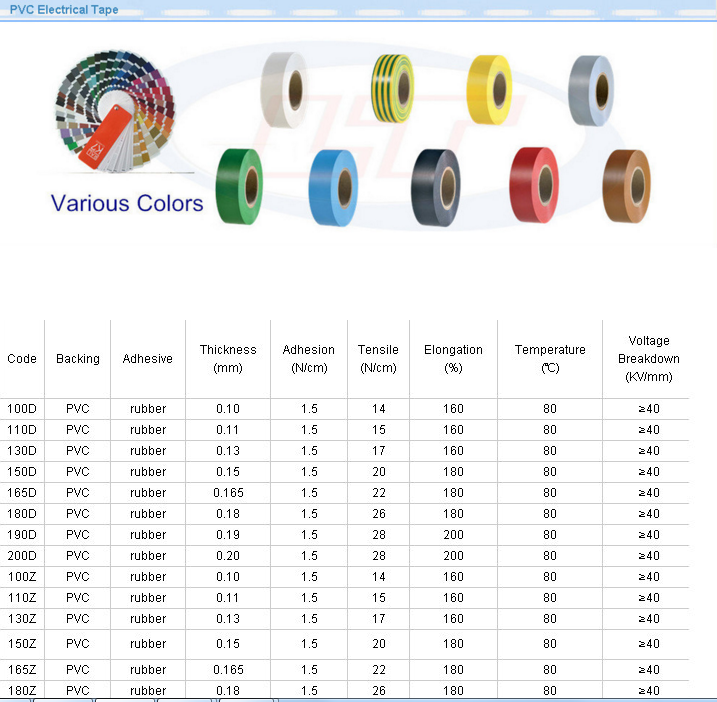Image resolution: width=717 pixels, height=702 pixels.
Task: Select code cell '100Z'
Action: click(x=22, y=577)
